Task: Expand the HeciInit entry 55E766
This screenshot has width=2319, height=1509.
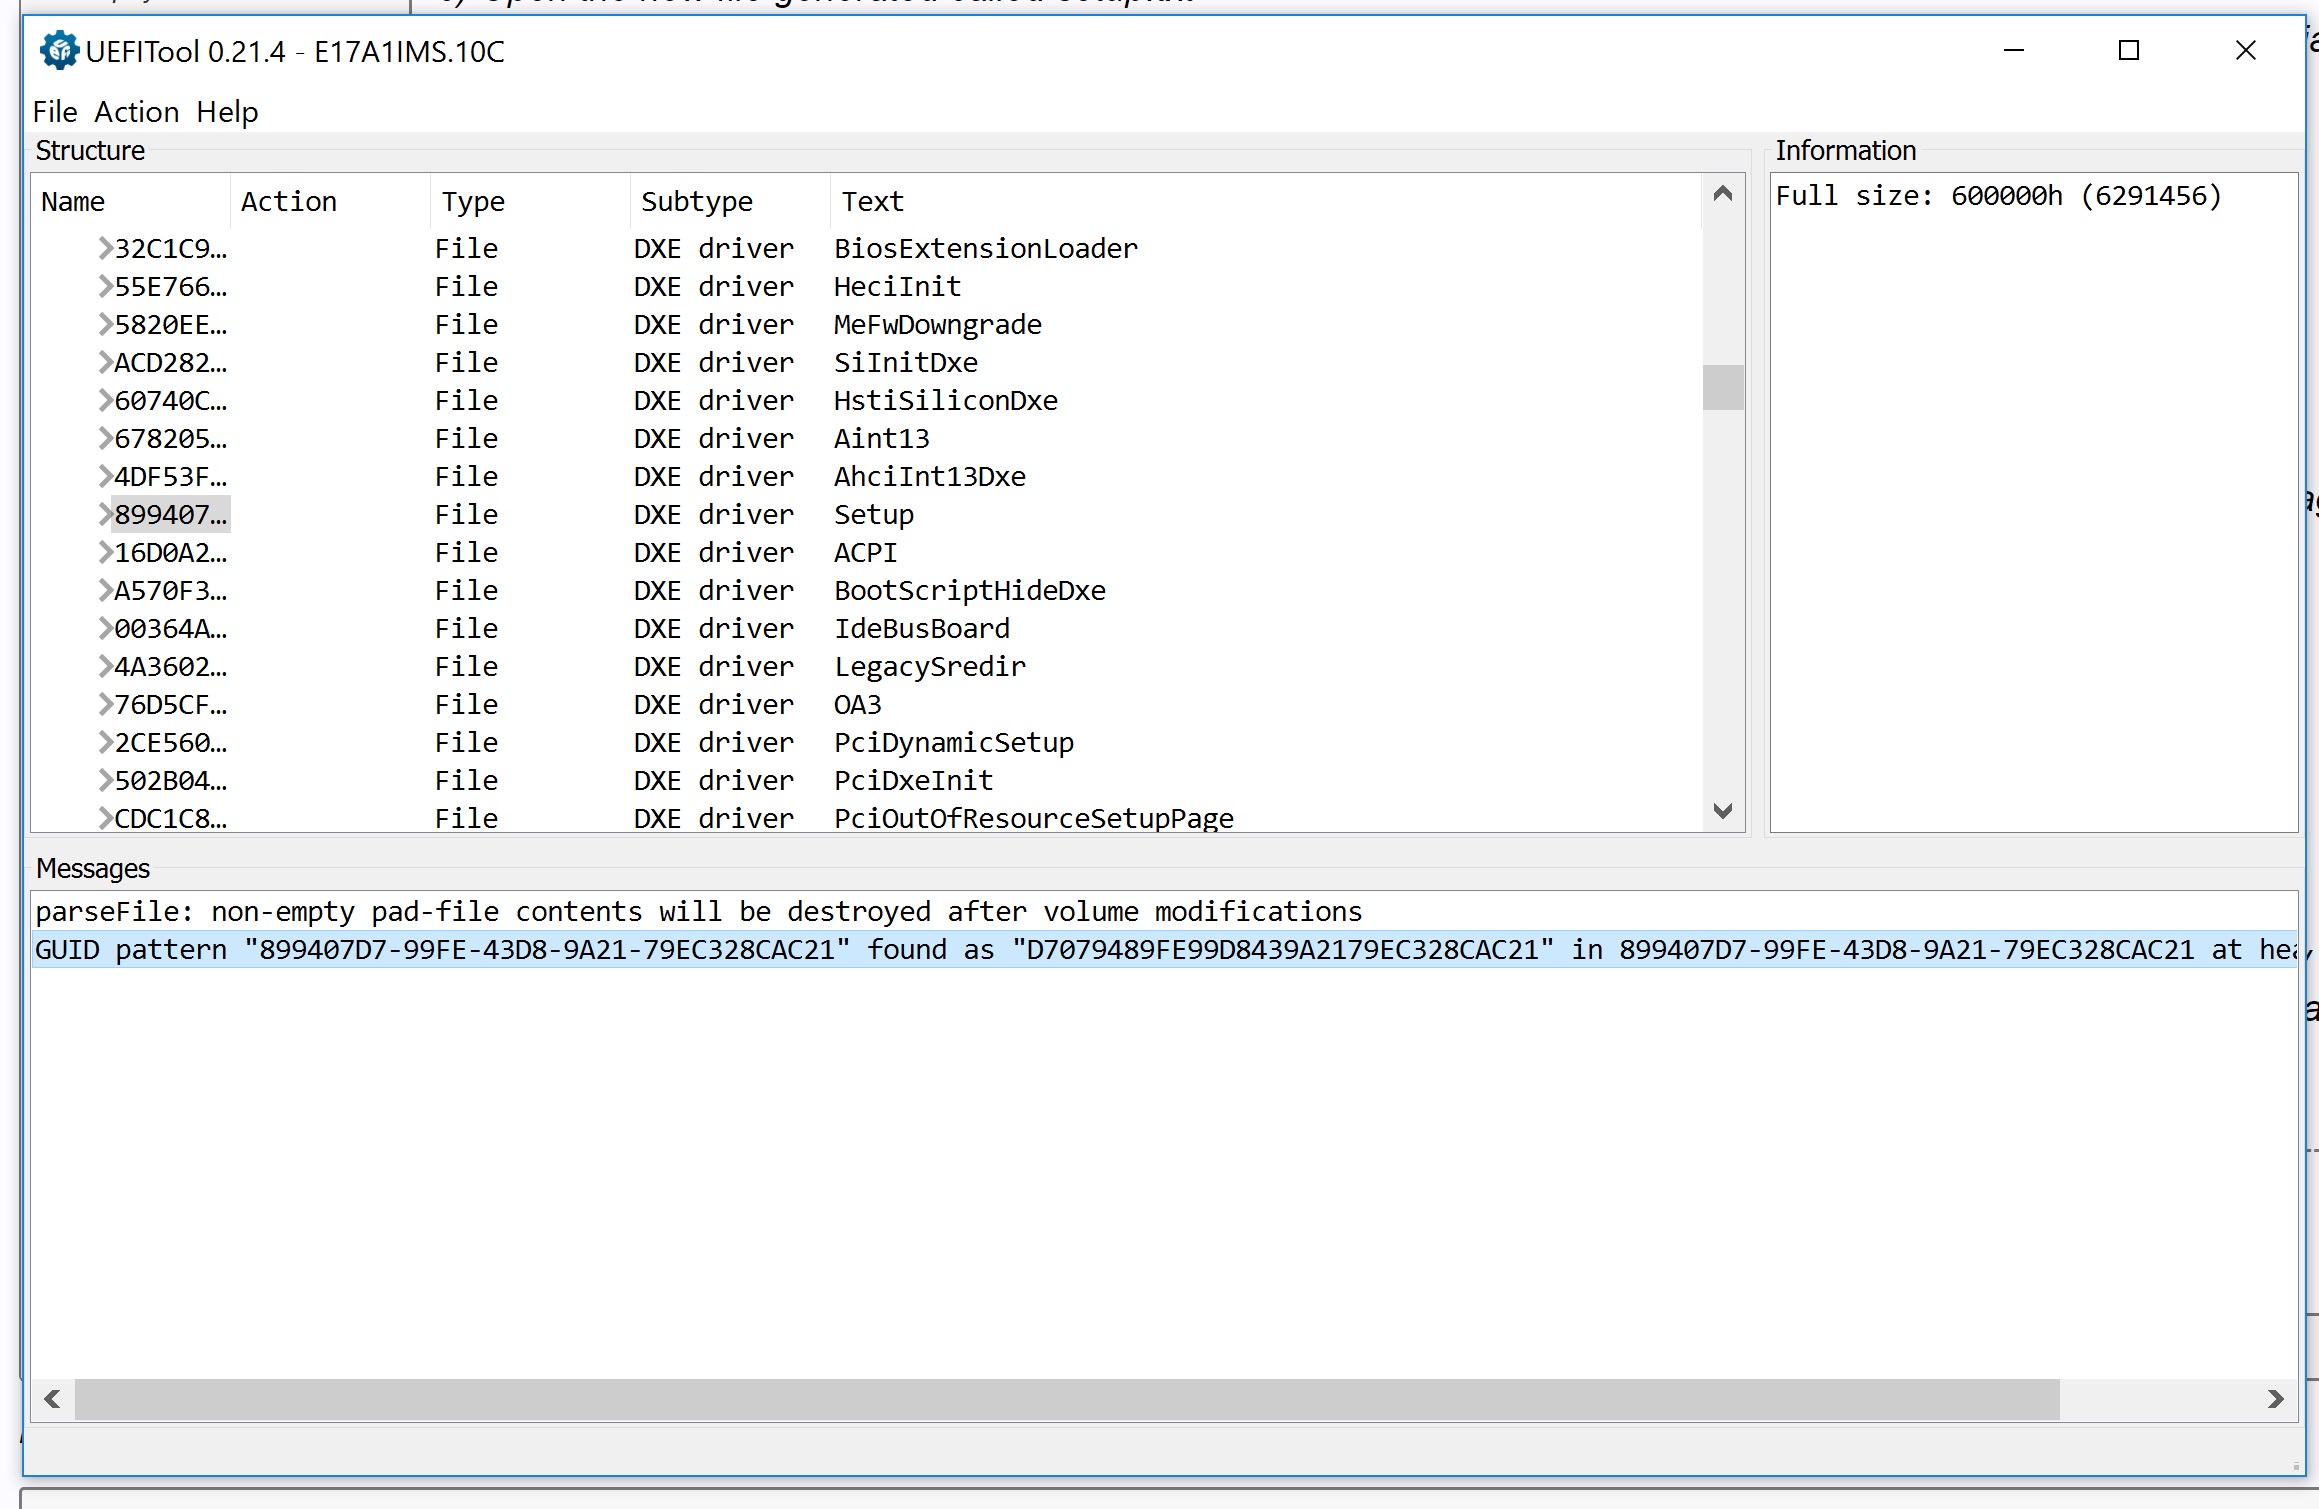Action: [105, 286]
